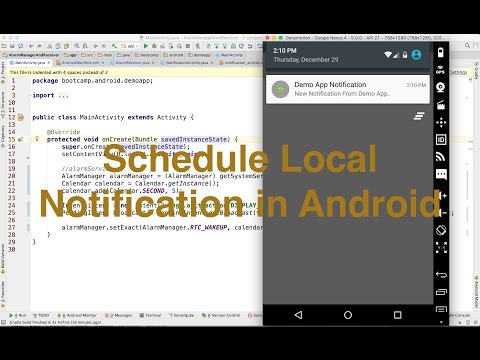Switch to AlarmReceiver.java editor tab
The width and height of the screenshot is (480, 360).
[132, 63]
